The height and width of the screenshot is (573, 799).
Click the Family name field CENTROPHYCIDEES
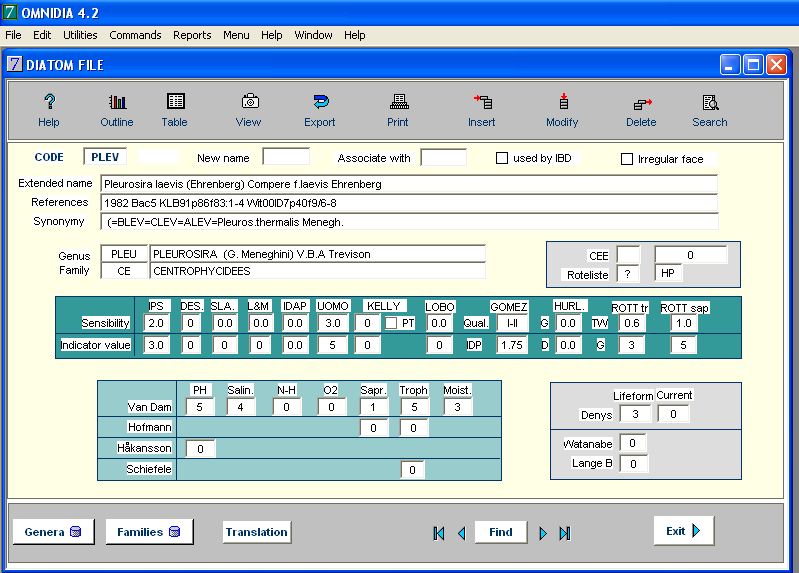[317, 271]
